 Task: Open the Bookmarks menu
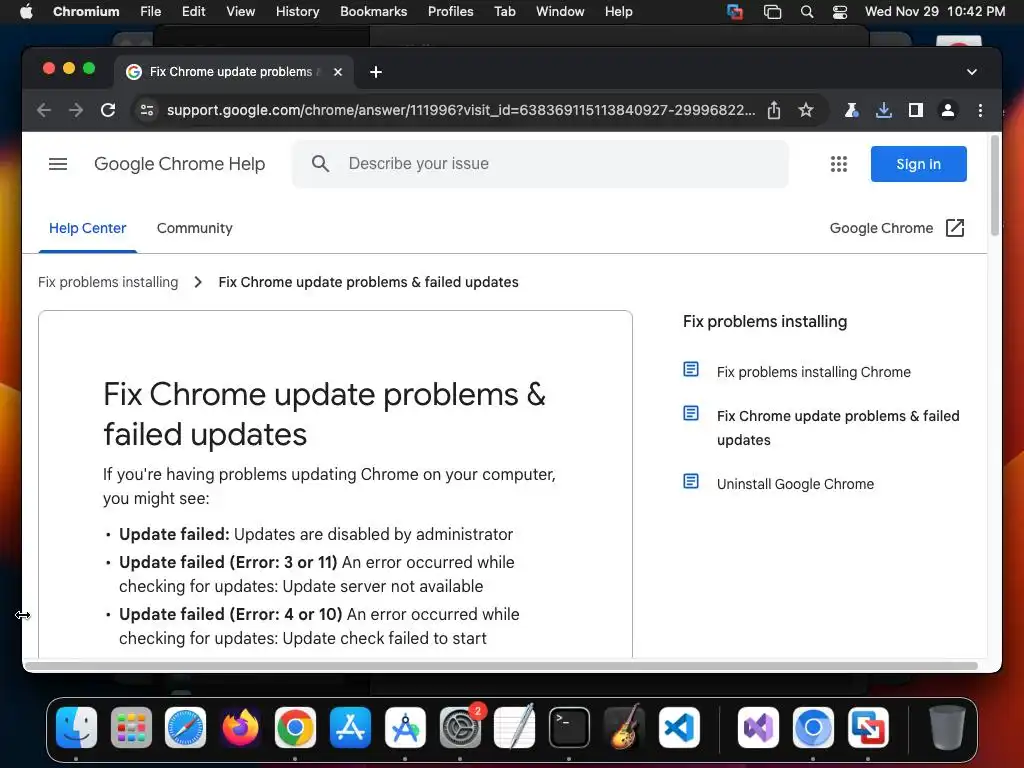tap(374, 12)
